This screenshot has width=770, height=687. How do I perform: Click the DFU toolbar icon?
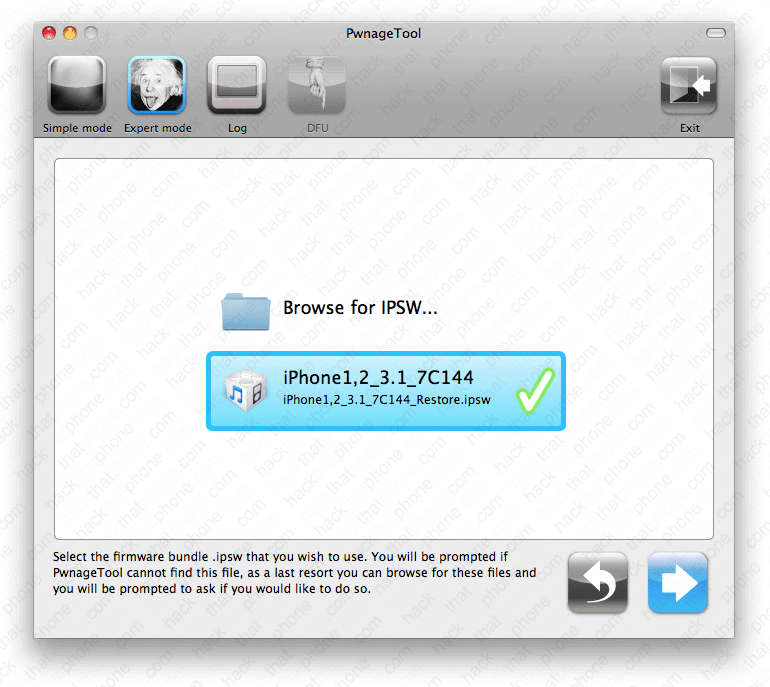coord(317,86)
